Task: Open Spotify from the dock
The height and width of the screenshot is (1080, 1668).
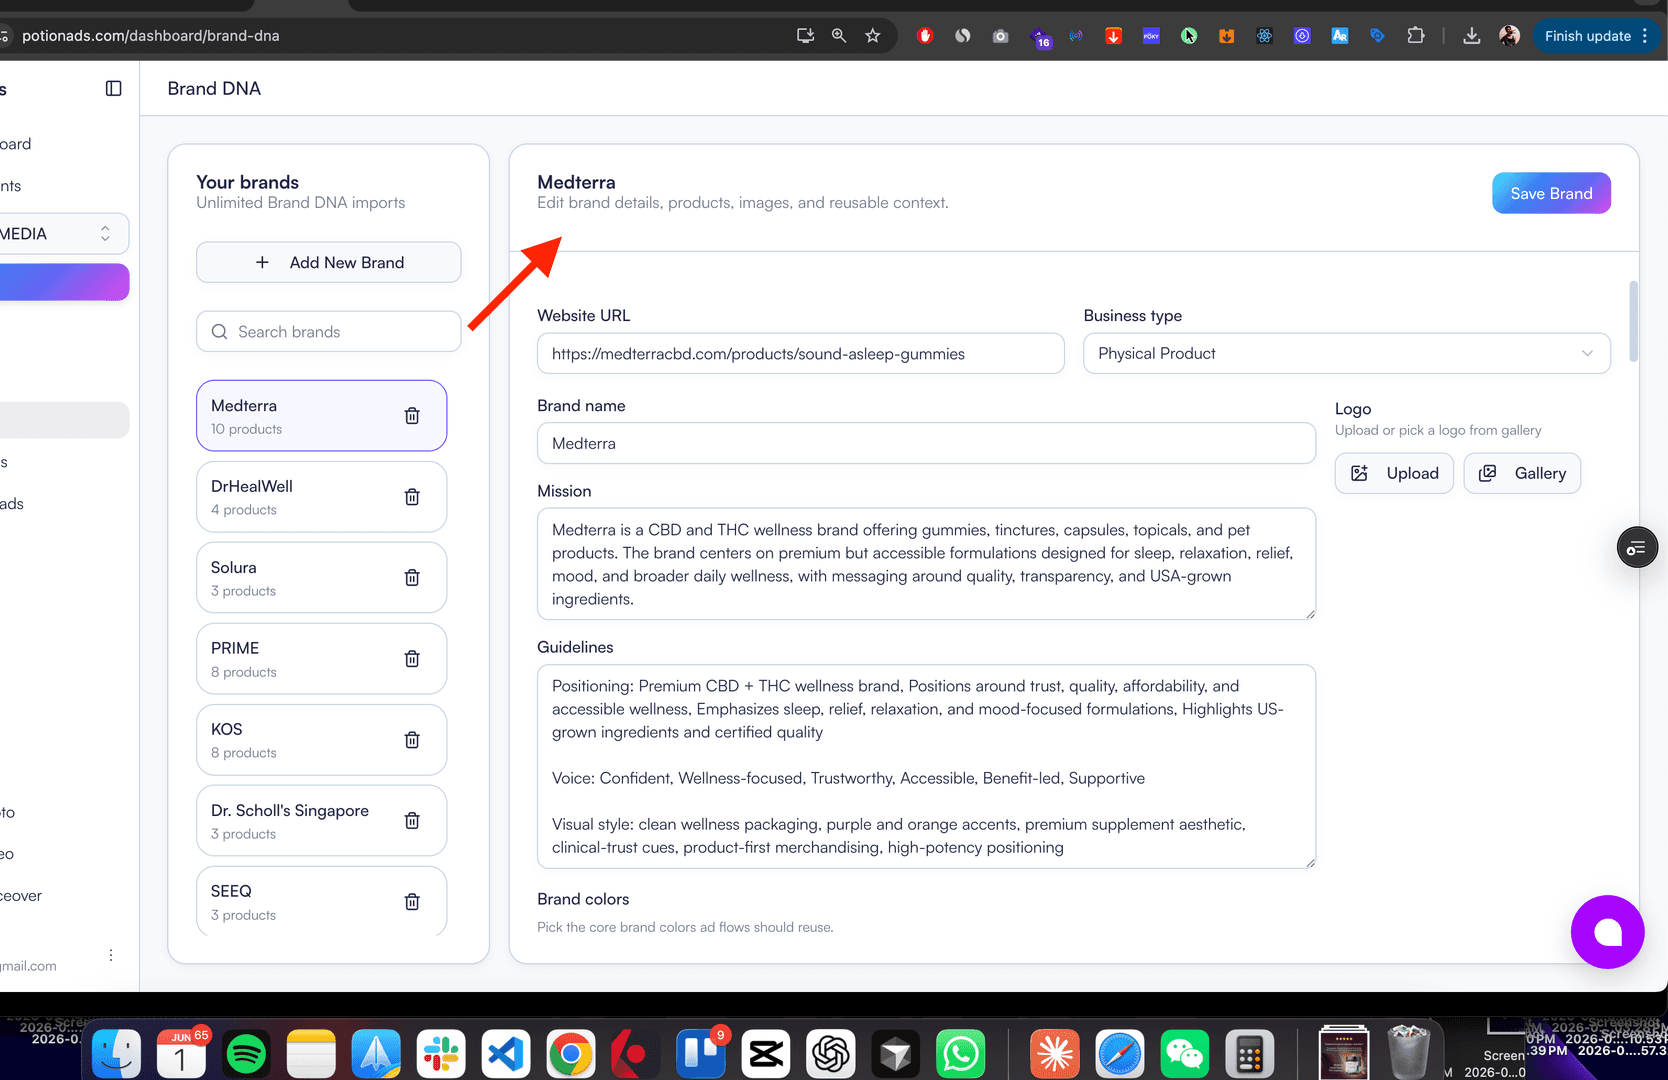Action: click(246, 1054)
